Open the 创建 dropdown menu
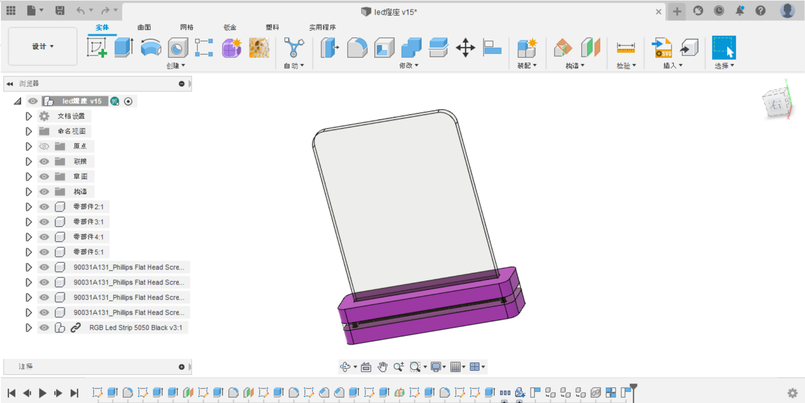Image resolution: width=805 pixels, height=403 pixels. coord(176,66)
